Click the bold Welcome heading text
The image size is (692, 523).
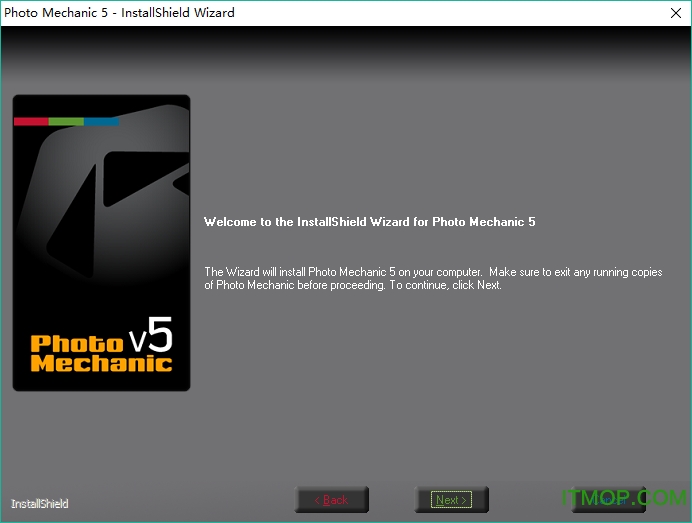point(369,222)
